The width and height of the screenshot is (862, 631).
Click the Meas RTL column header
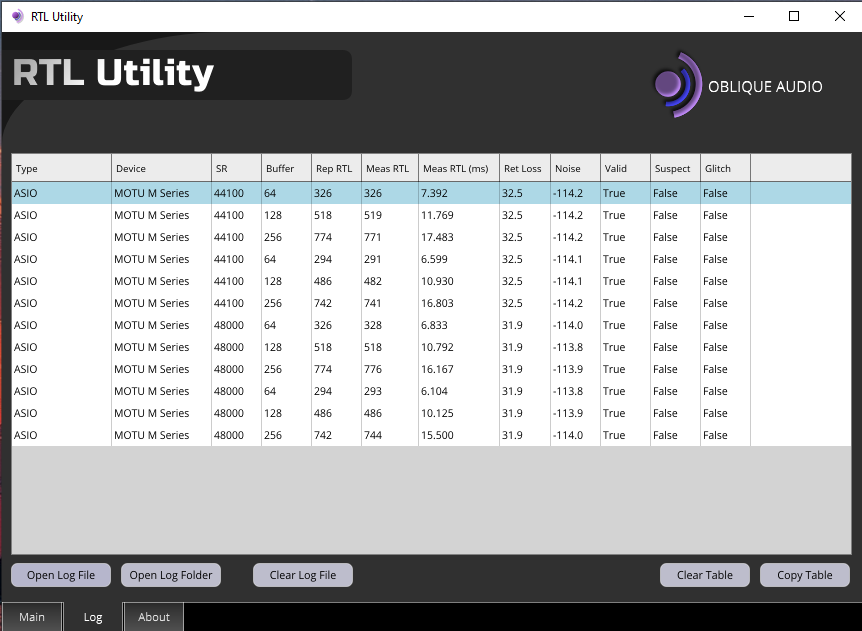390,168
